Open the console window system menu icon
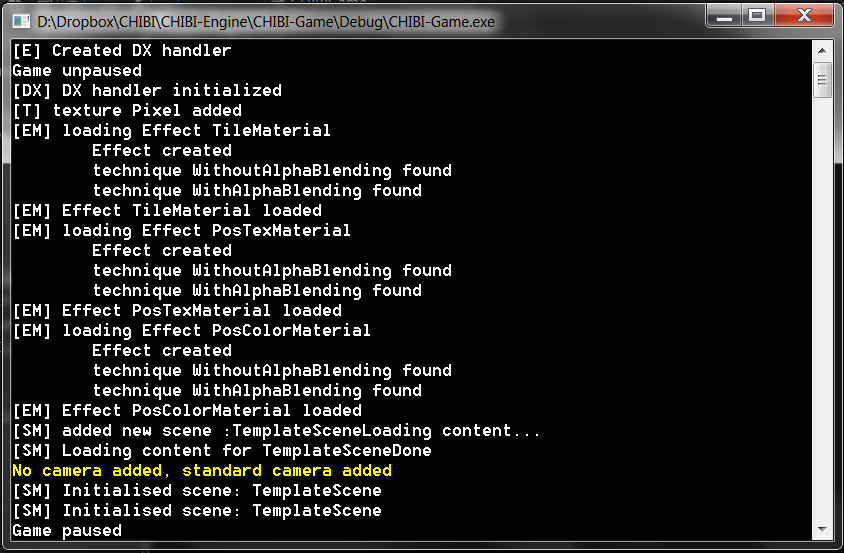 (21, 21)
